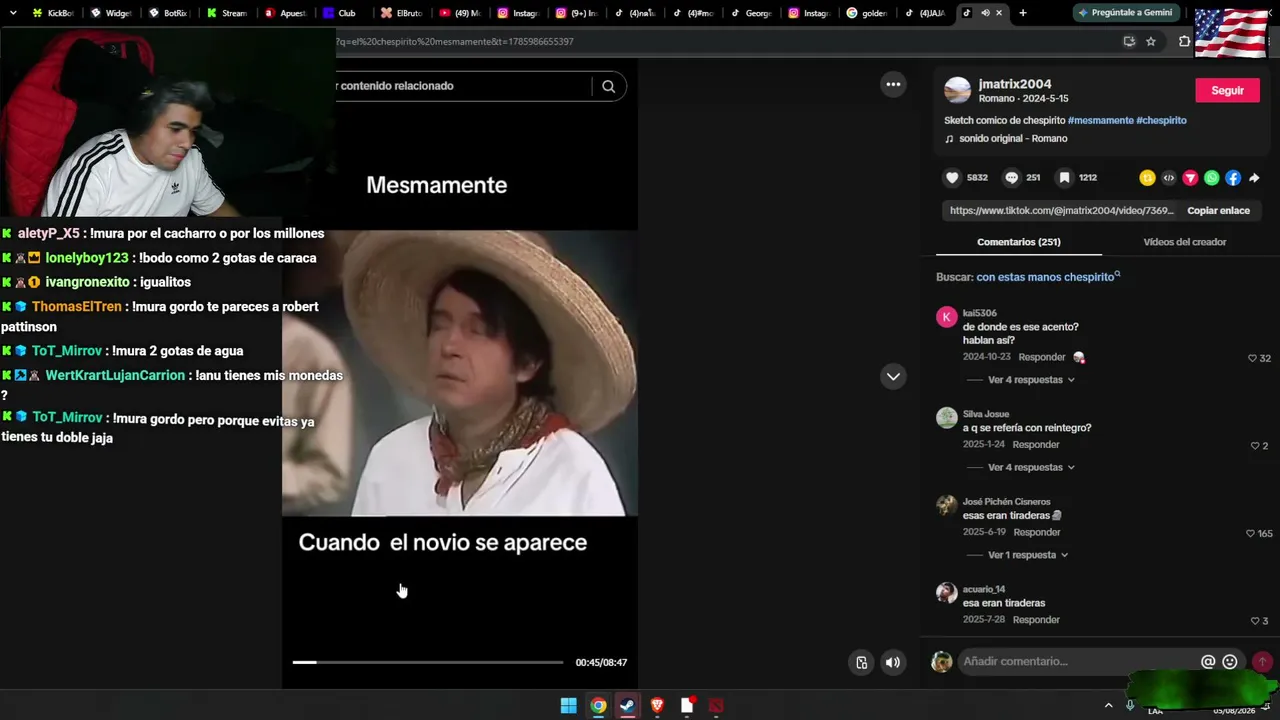Expand 4 replies under kai5306's comment
Screen dimensions: 1280x720
tap(1031, 380)
